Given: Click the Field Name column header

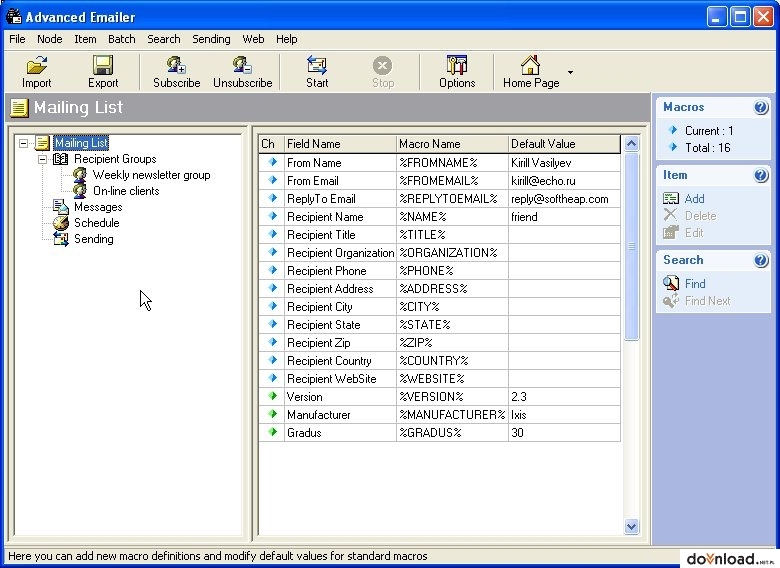Looking at the screenshot, I should coord(340,144).
